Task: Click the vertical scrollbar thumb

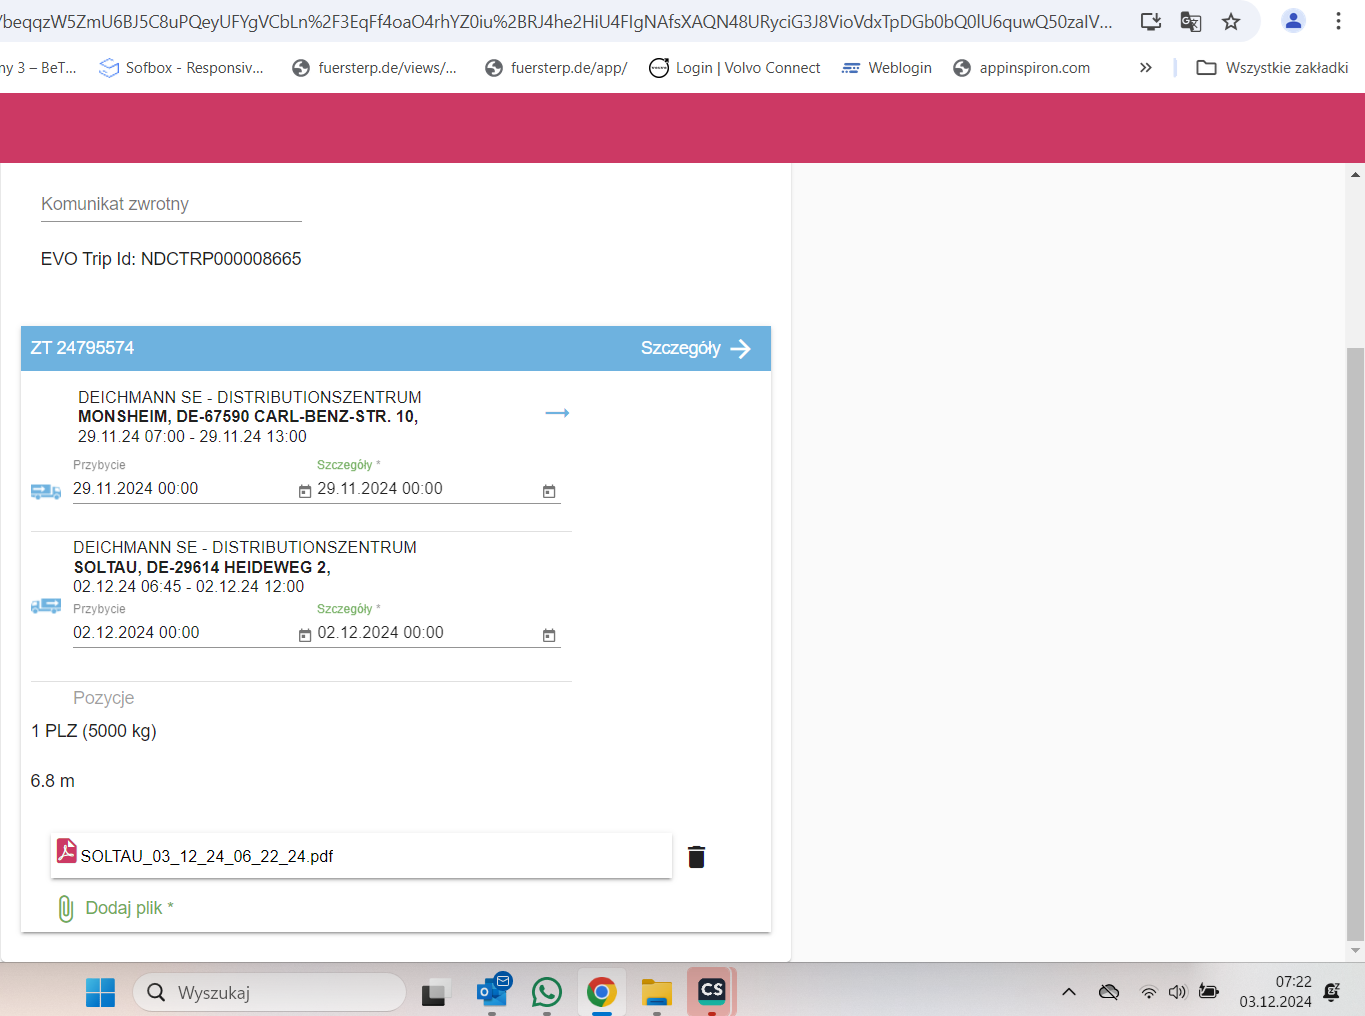Action: (x=1355, y=644)
